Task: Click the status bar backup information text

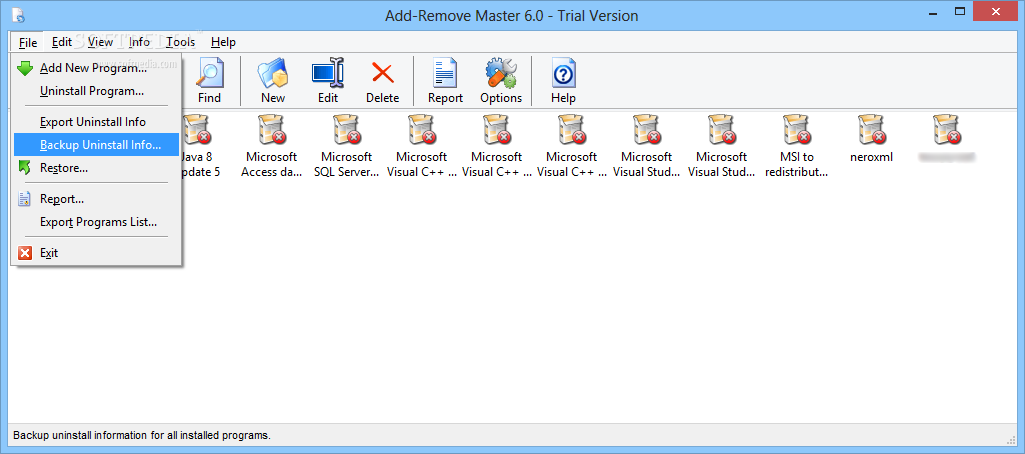Action: click(142, 435)
